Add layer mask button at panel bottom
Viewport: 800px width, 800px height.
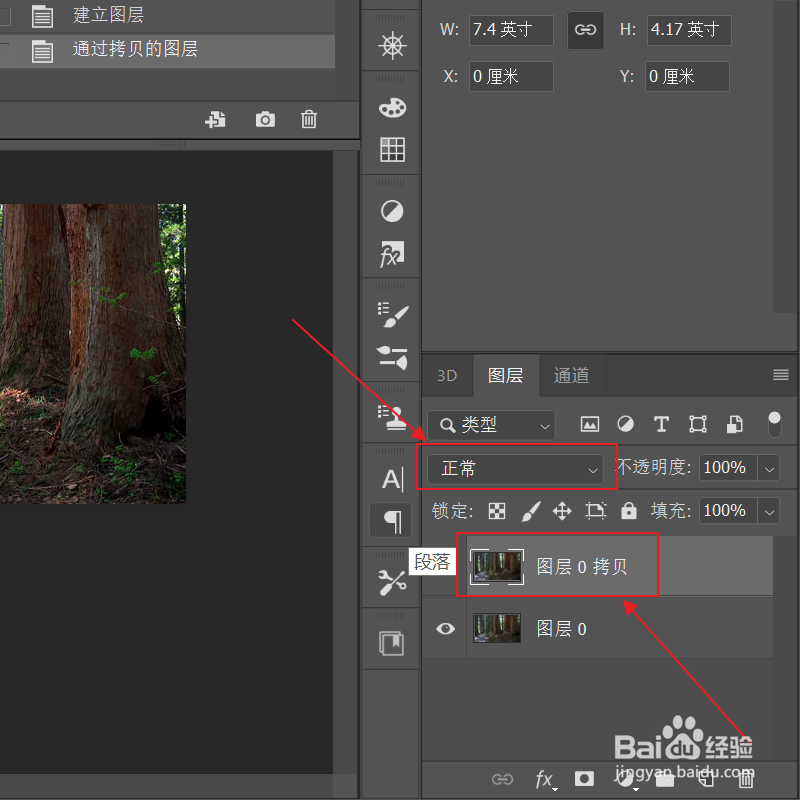(584, 779)
